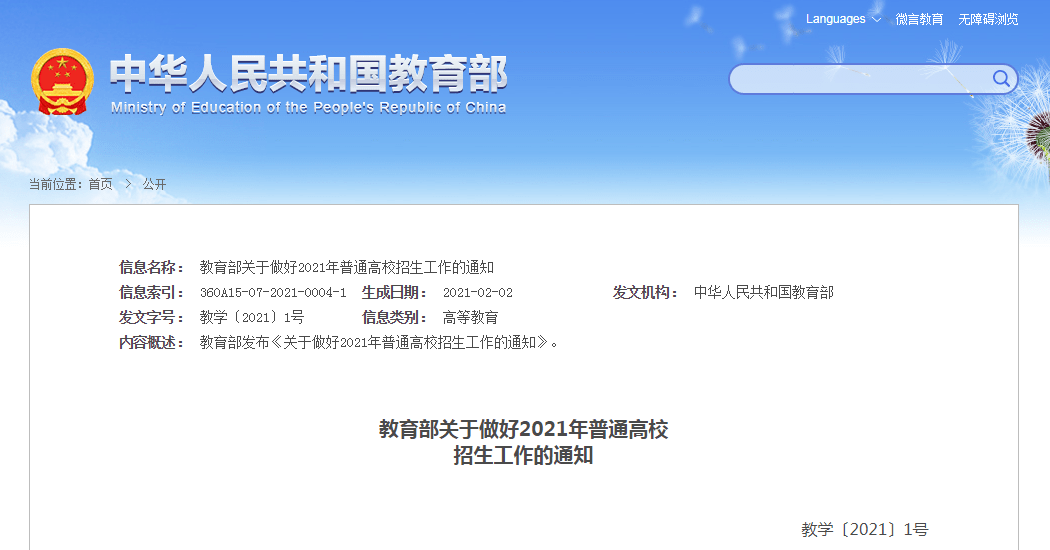
Task: Click the 生成日期 label
Action: pos(394,292)
